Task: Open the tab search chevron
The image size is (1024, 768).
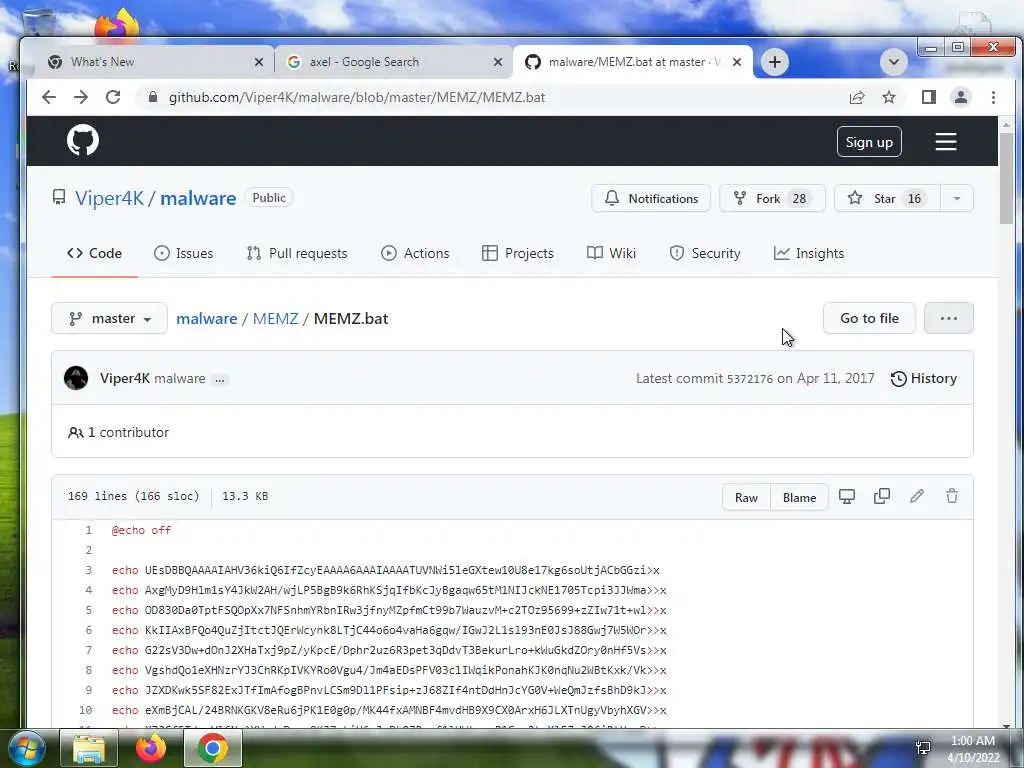Action: click(893, 62)
